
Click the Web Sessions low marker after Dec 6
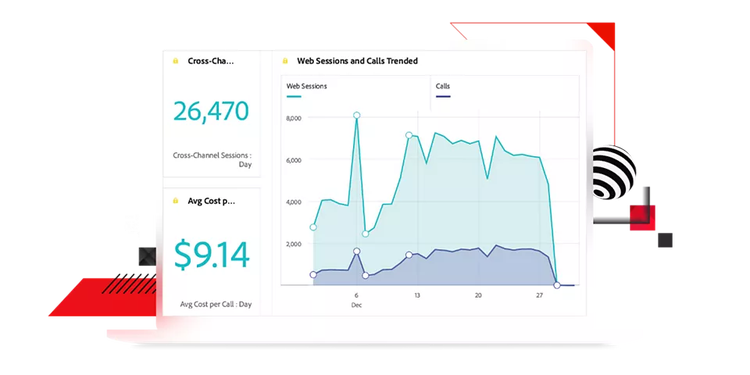[x=365, y=234]
